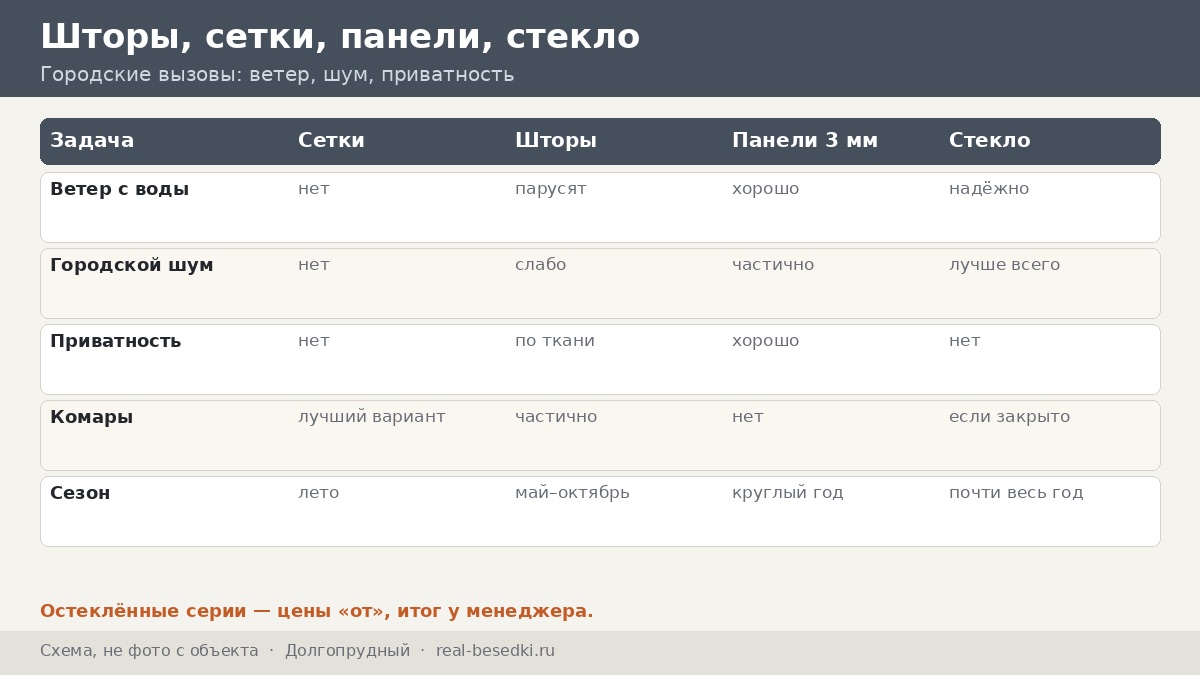Click the "лучший вариант" cell
The height and width of the screenshot is (675, 1200).
coord(372,417)
